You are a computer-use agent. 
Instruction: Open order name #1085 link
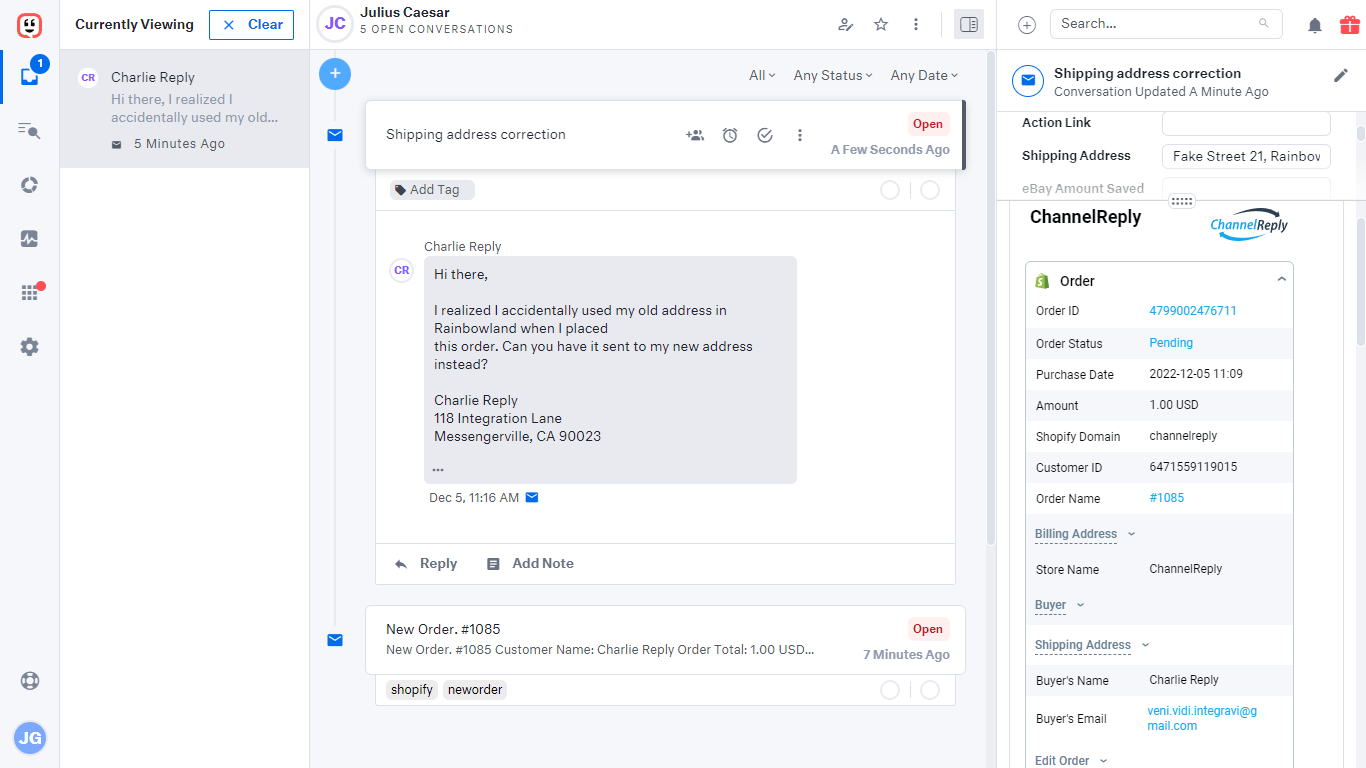click(1167, 498)
